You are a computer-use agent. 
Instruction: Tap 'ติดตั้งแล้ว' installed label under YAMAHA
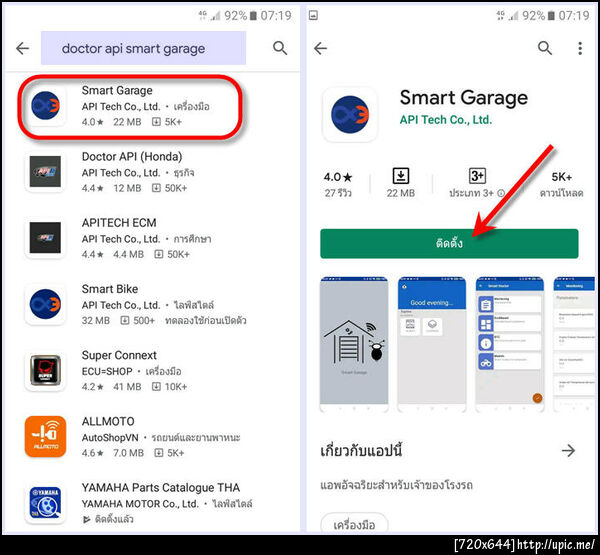point(114,519)
